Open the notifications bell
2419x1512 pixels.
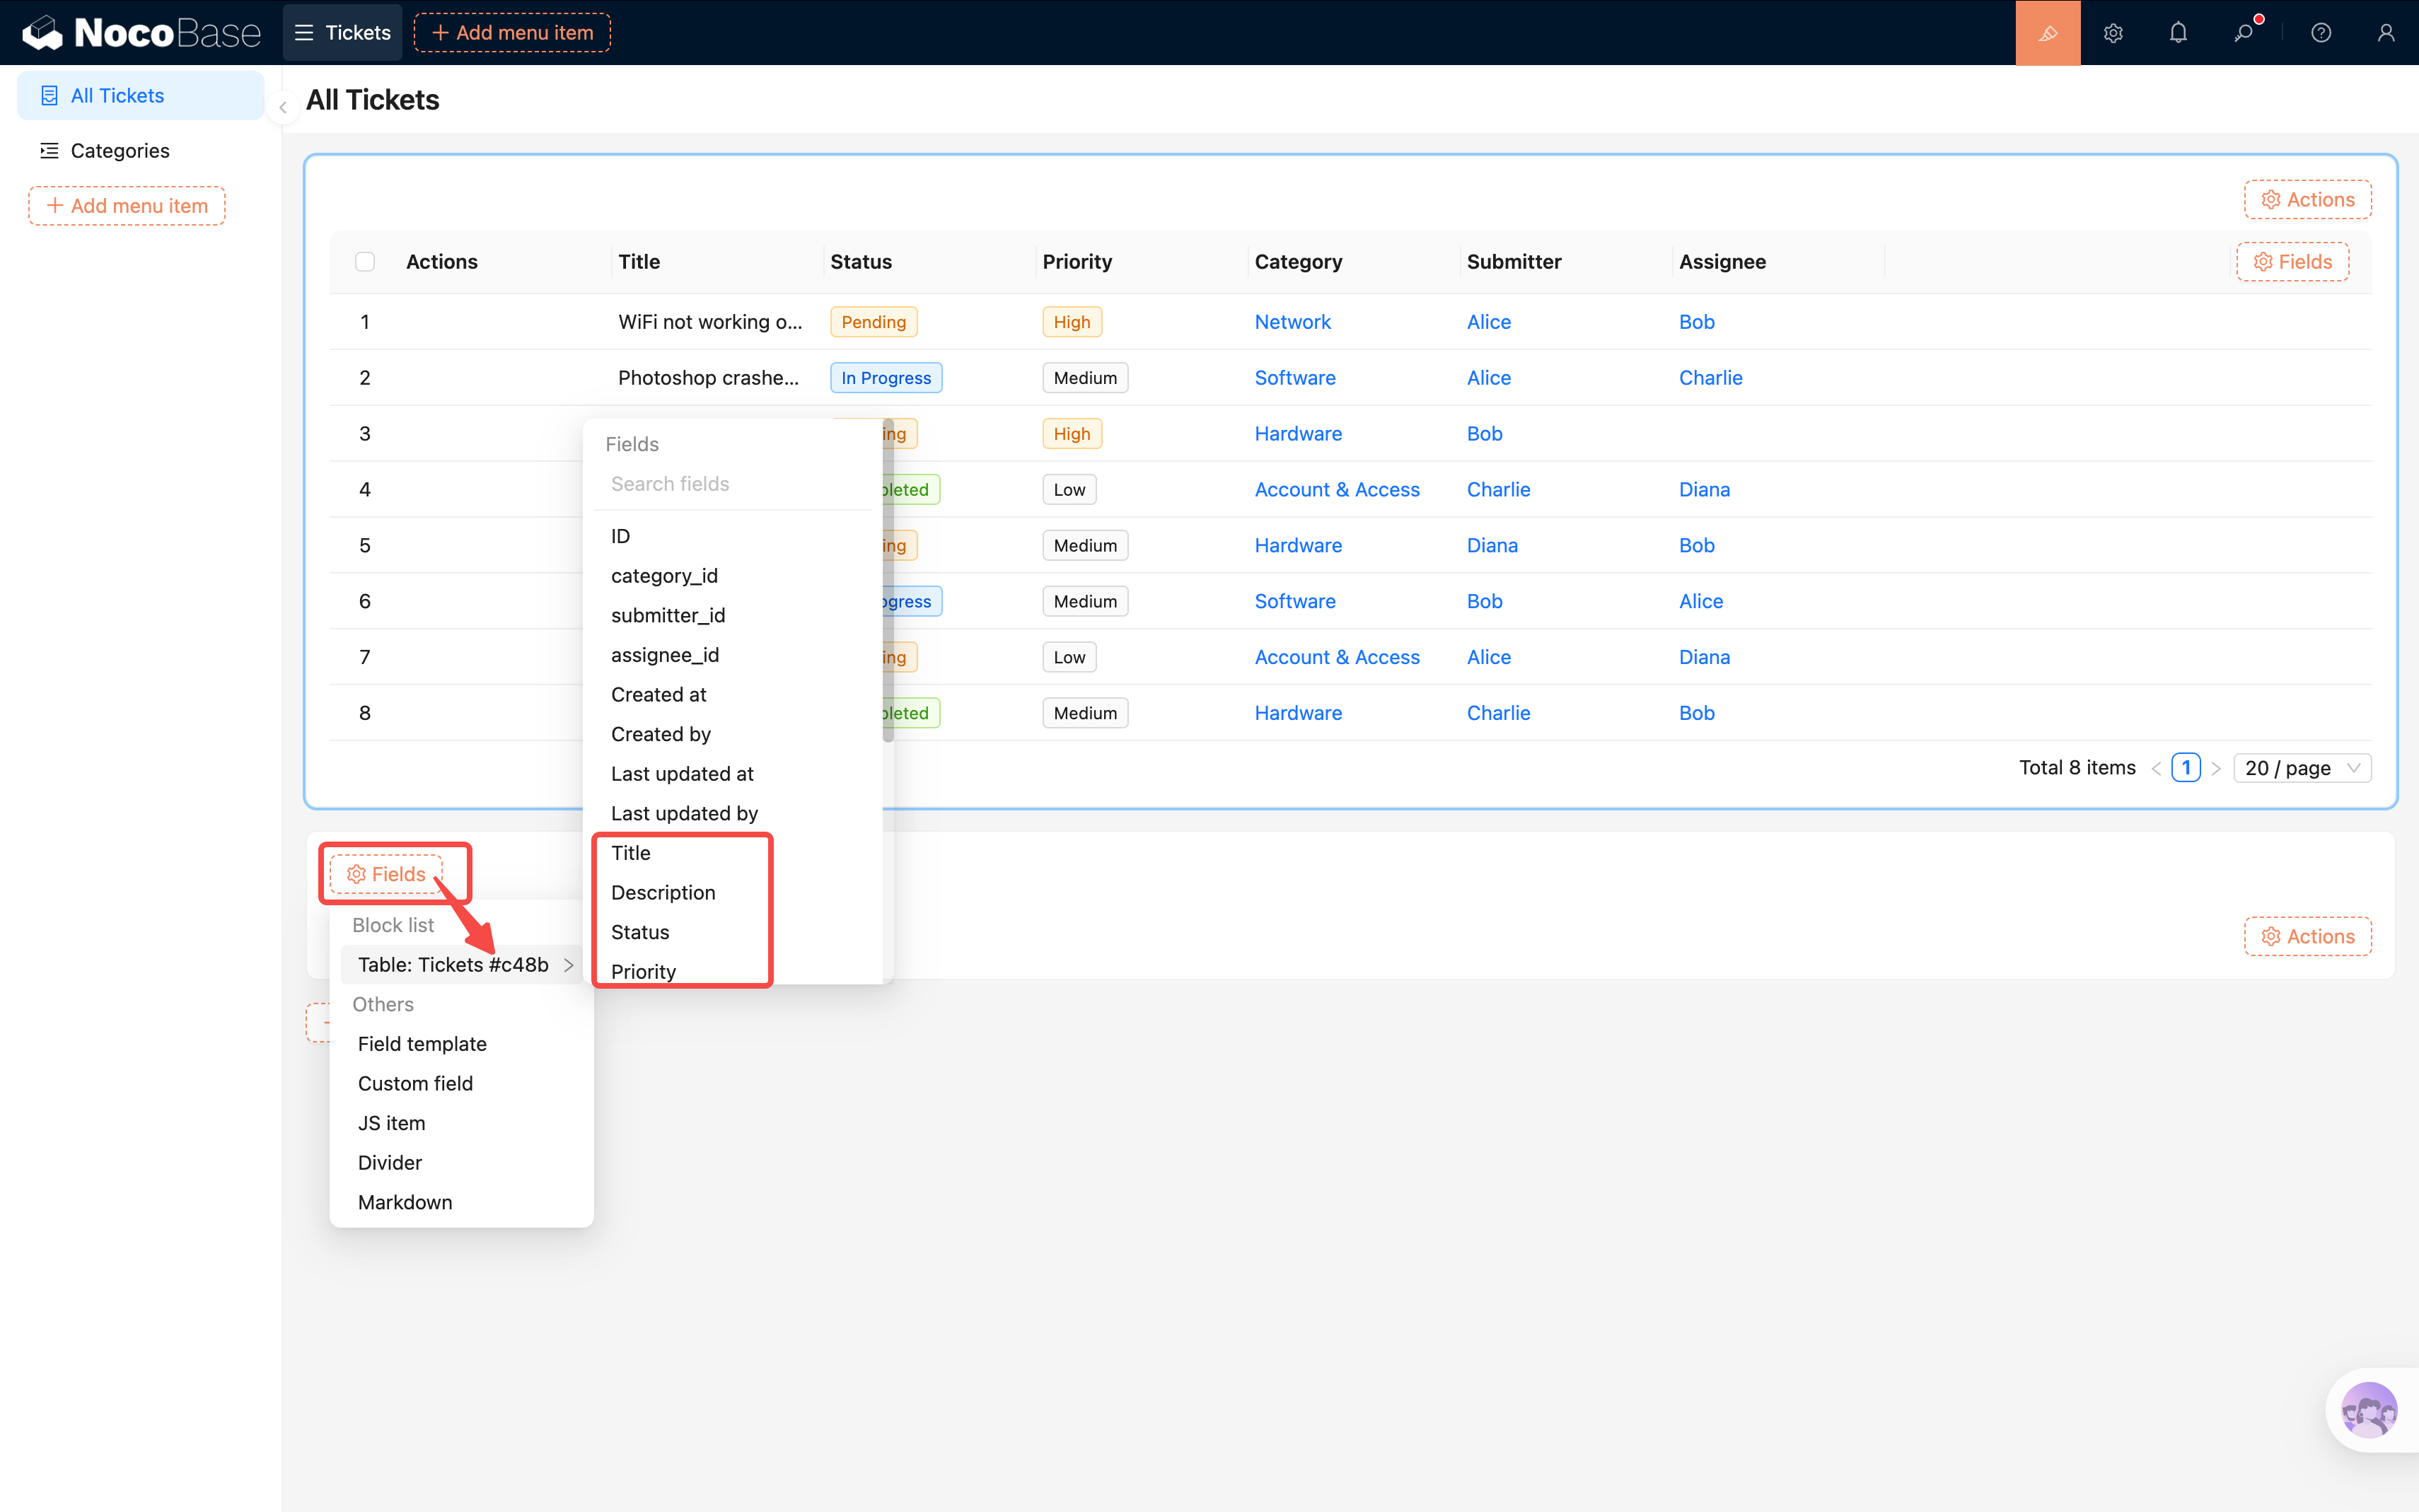(2178, 33)
